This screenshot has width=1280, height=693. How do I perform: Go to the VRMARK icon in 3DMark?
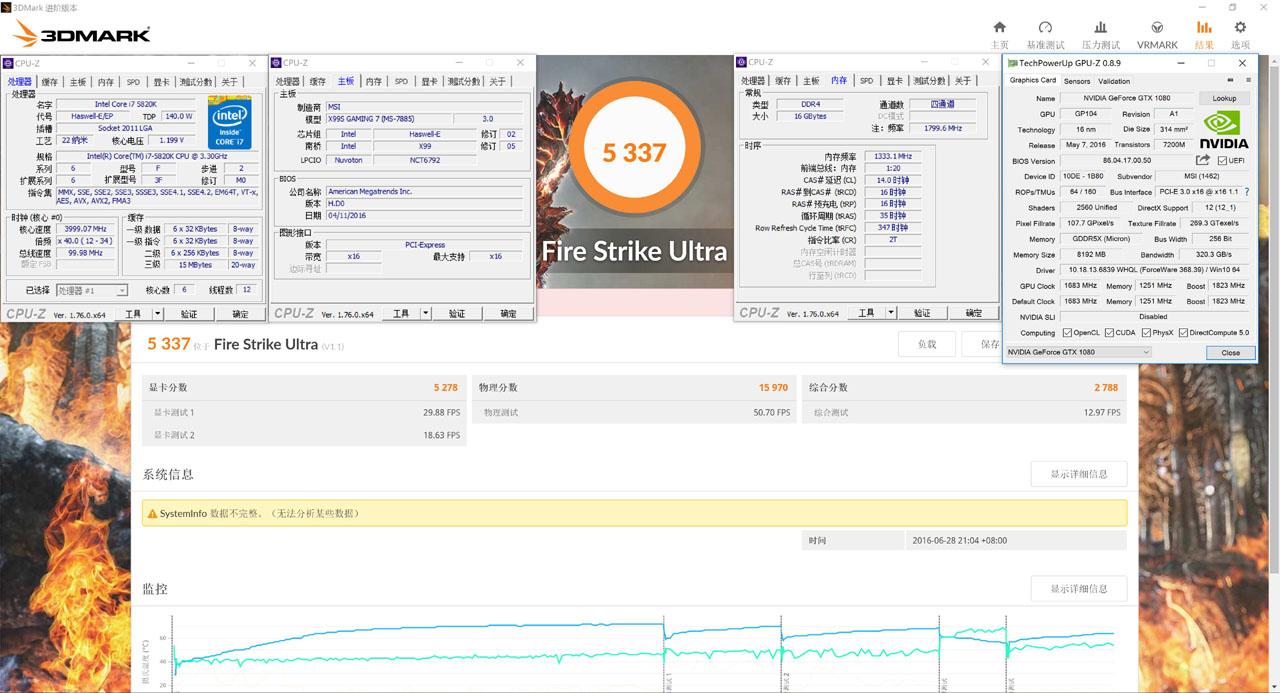click(1157, 28)
